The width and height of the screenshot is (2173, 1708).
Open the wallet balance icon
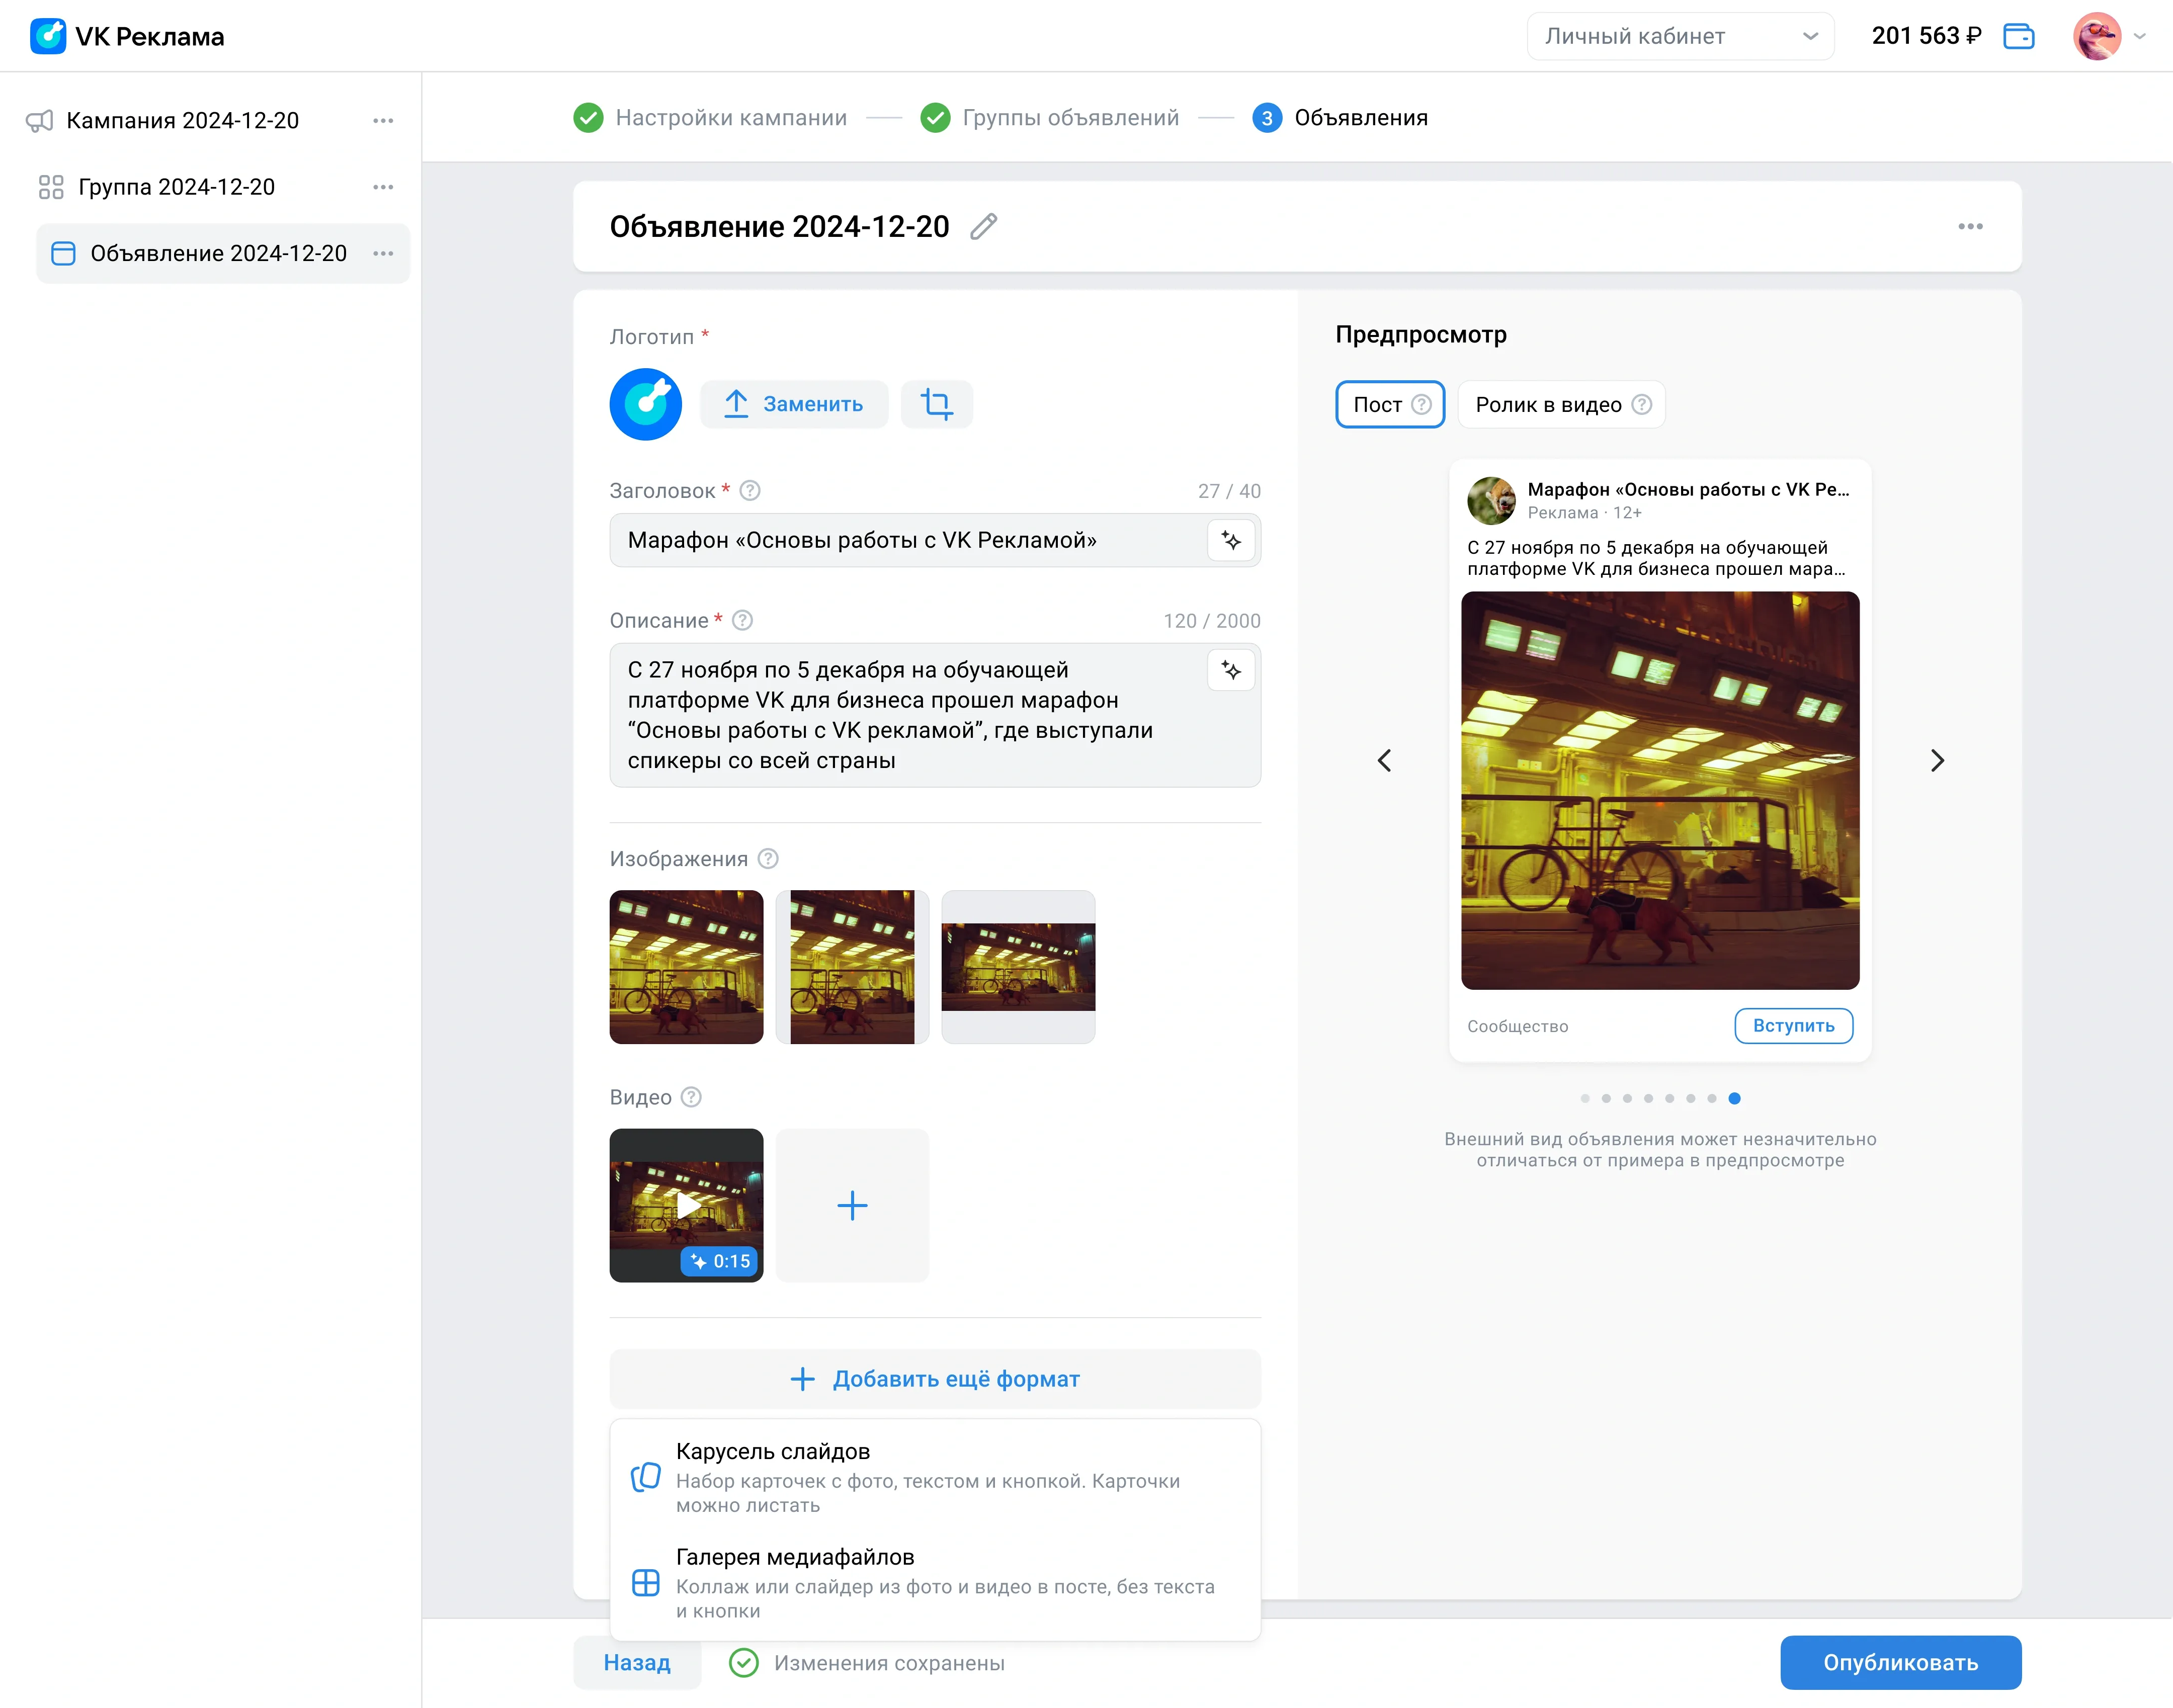[x=2019, y=36]
